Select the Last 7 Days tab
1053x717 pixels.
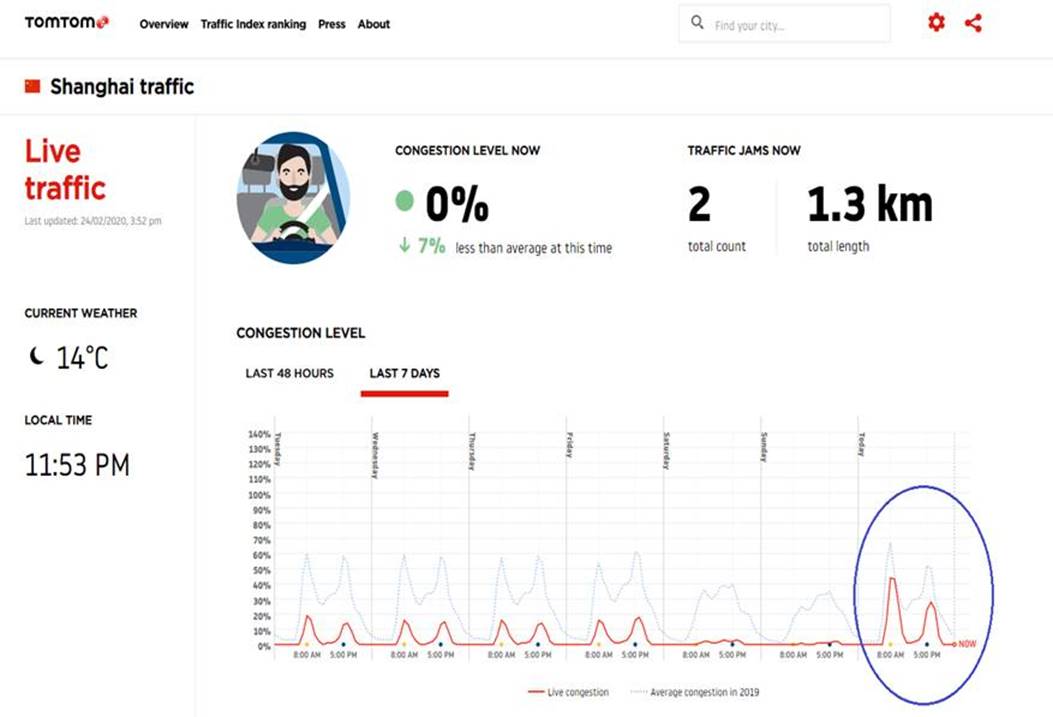tap(404, 374)
